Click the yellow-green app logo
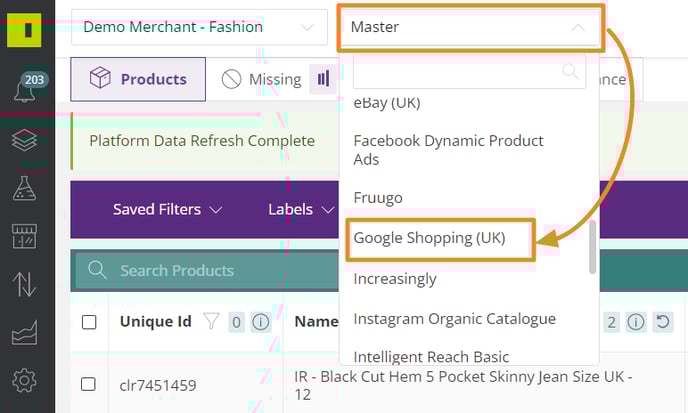688x413 pixels. tap(24, 29)
